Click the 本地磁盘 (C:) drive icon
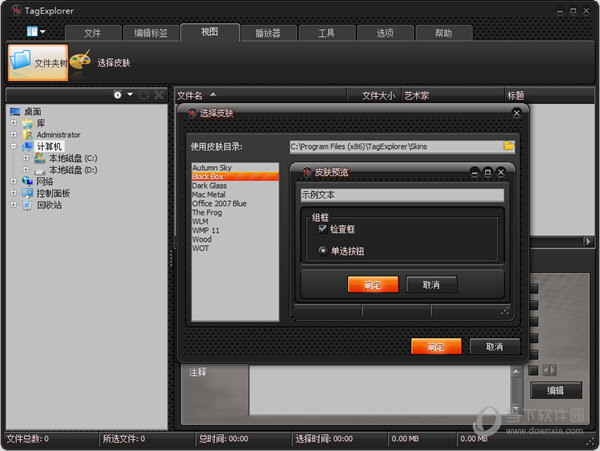The width and height of the screenshot is (600, 451). tap(40, 158)
